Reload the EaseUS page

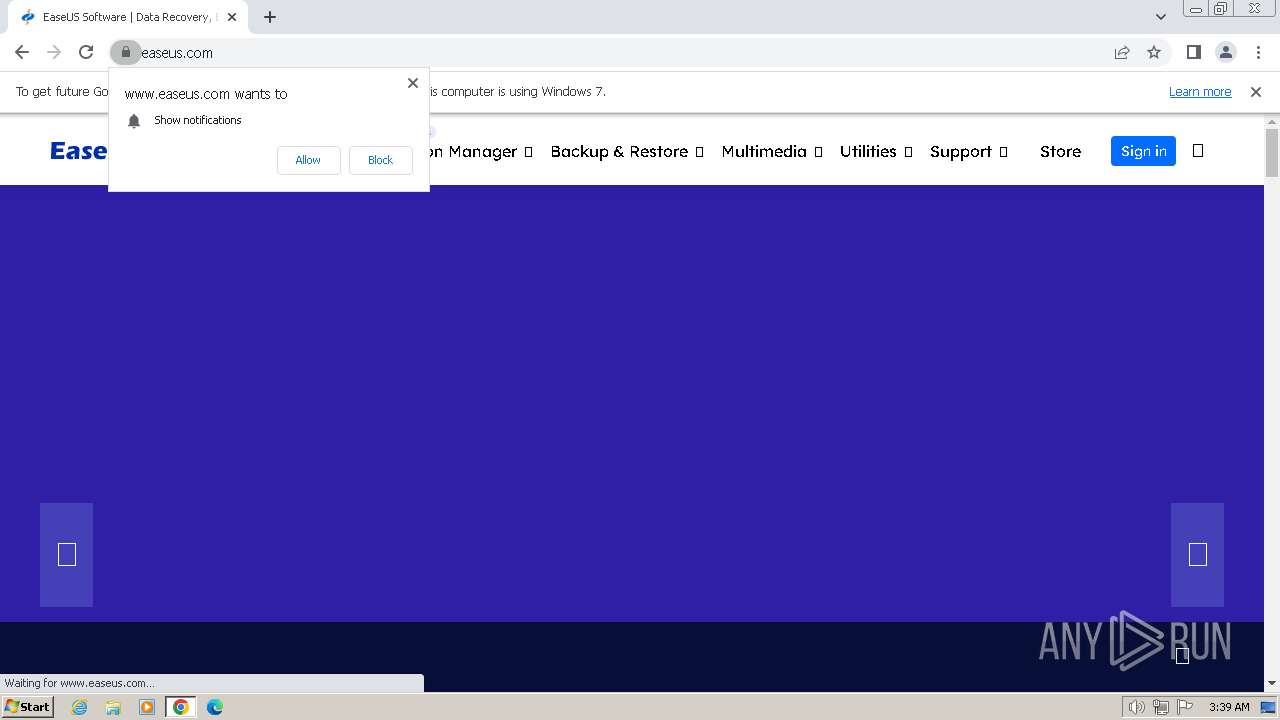[86, 52]
